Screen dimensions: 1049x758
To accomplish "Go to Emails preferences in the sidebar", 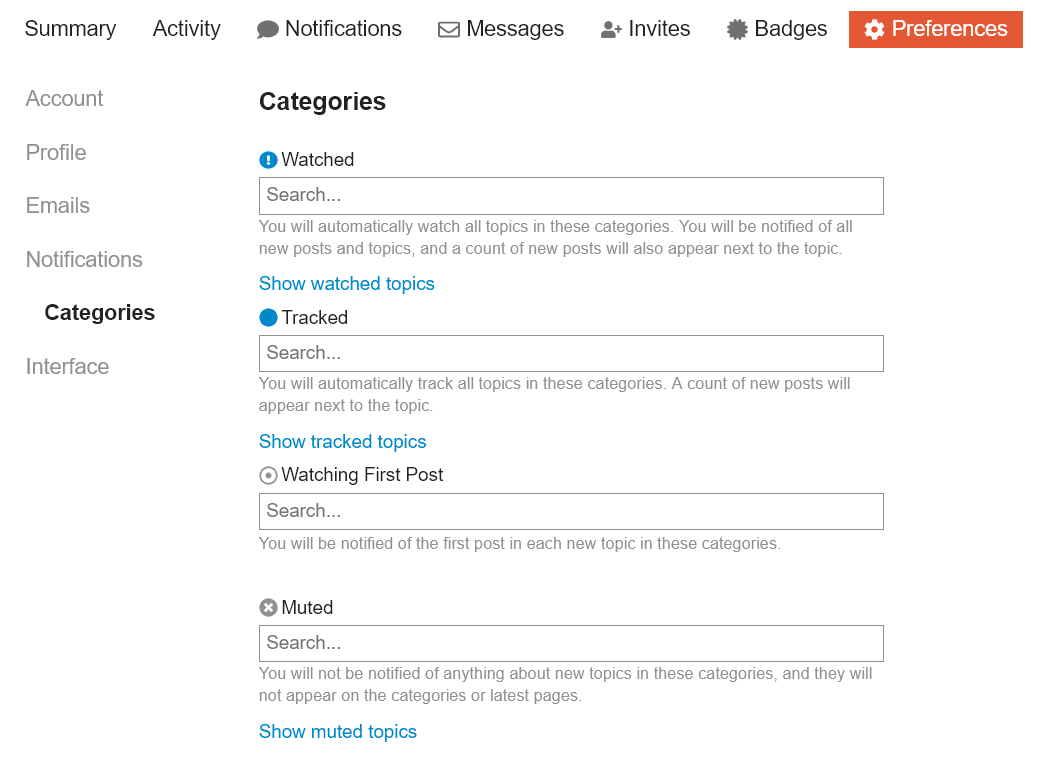I will click(58, 205).
